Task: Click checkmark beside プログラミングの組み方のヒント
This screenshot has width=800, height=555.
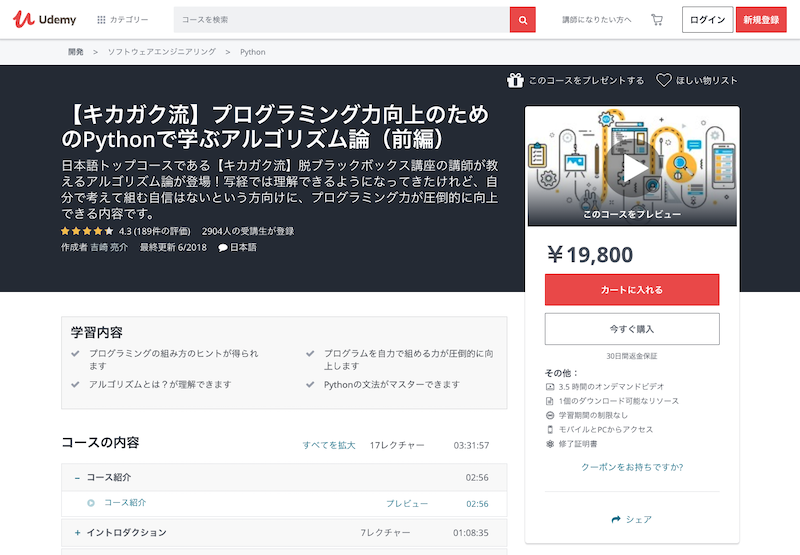Action: (76, 353)
